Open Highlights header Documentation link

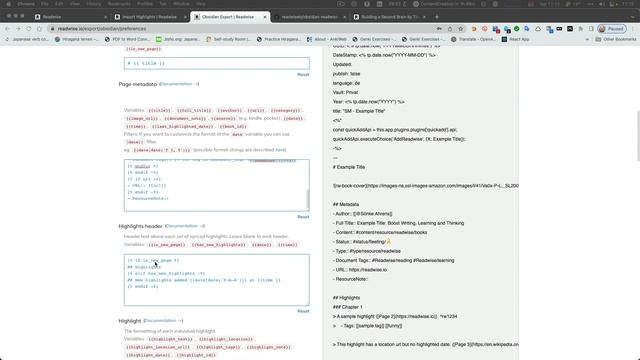click(184, 226)
